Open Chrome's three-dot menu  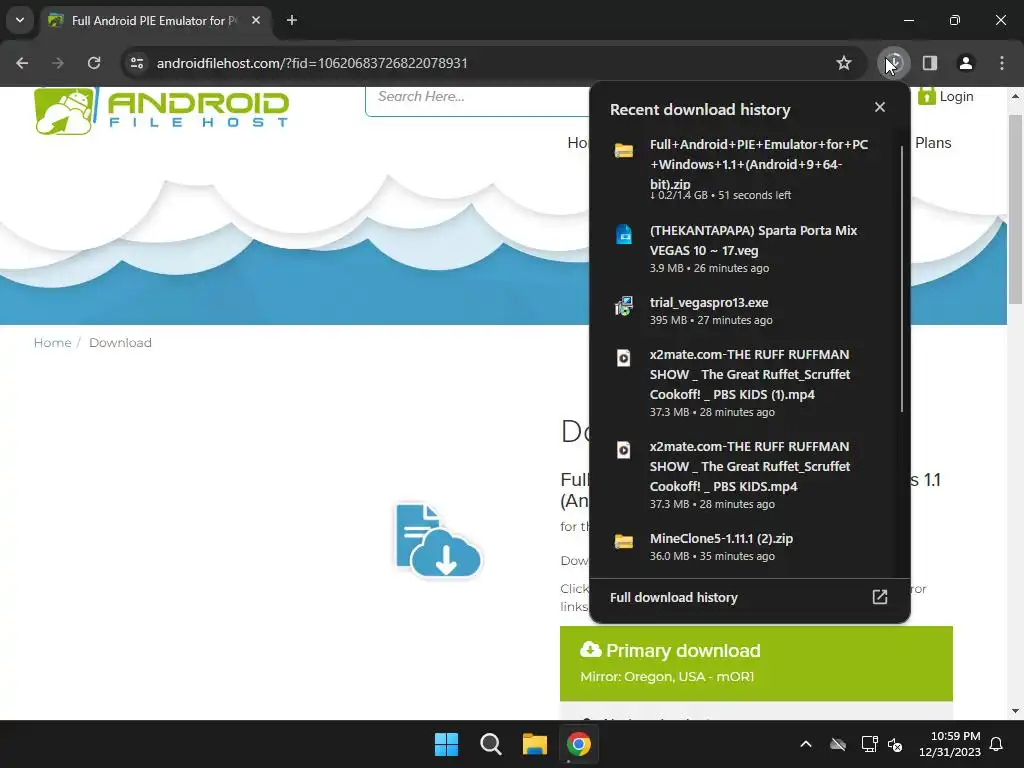(x=1002, y=63)
